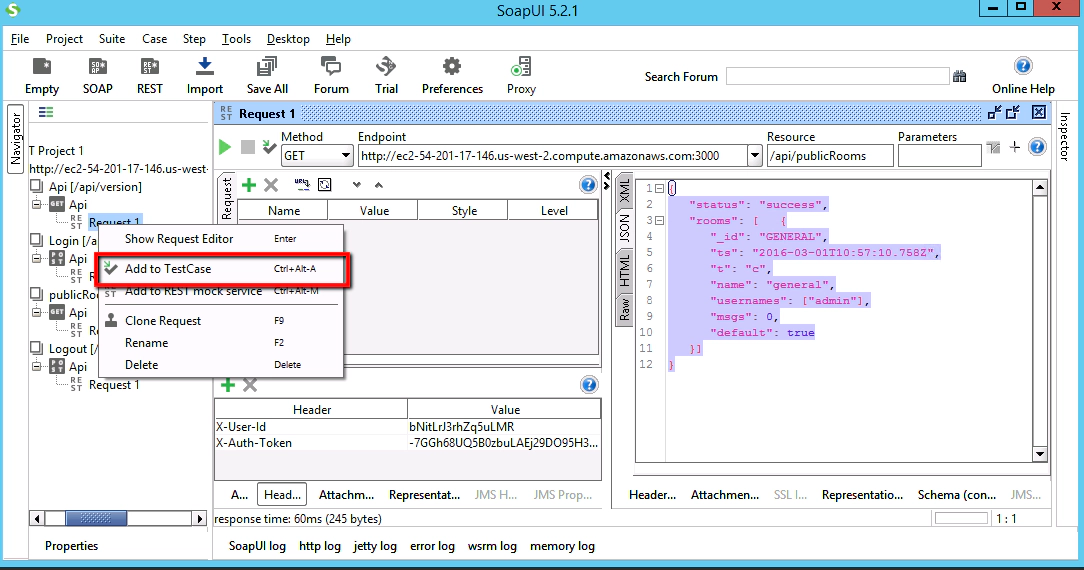
Task: Add parameter with plus beside Parameters field
Action: click(1015, 146)
